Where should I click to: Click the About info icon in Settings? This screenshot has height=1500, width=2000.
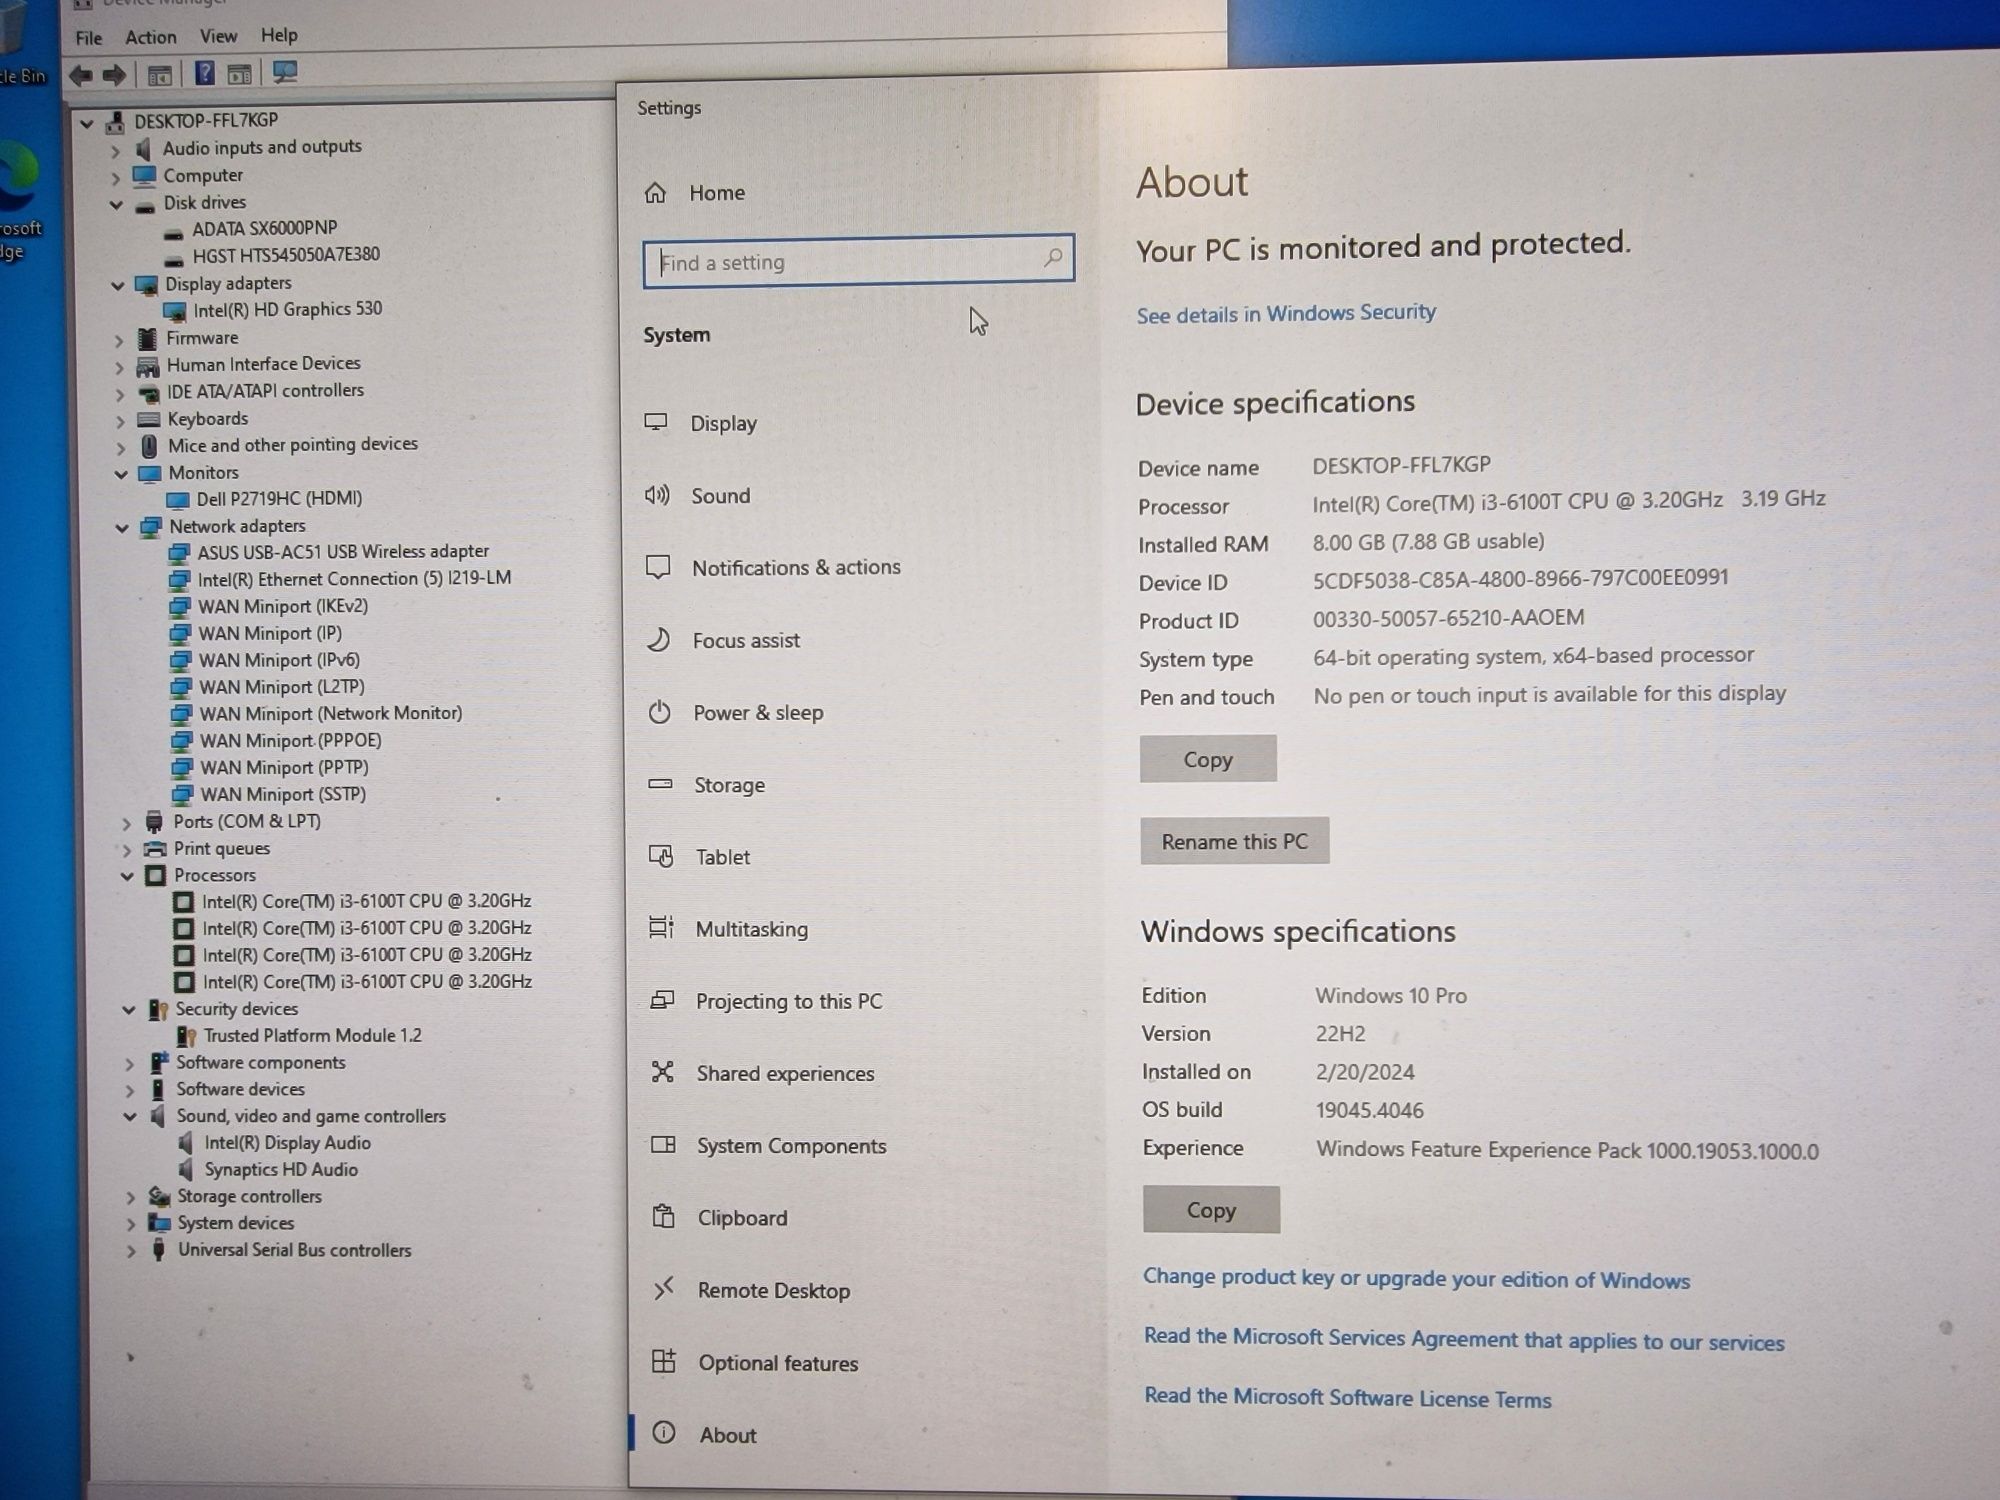(x=664, y=1432)
